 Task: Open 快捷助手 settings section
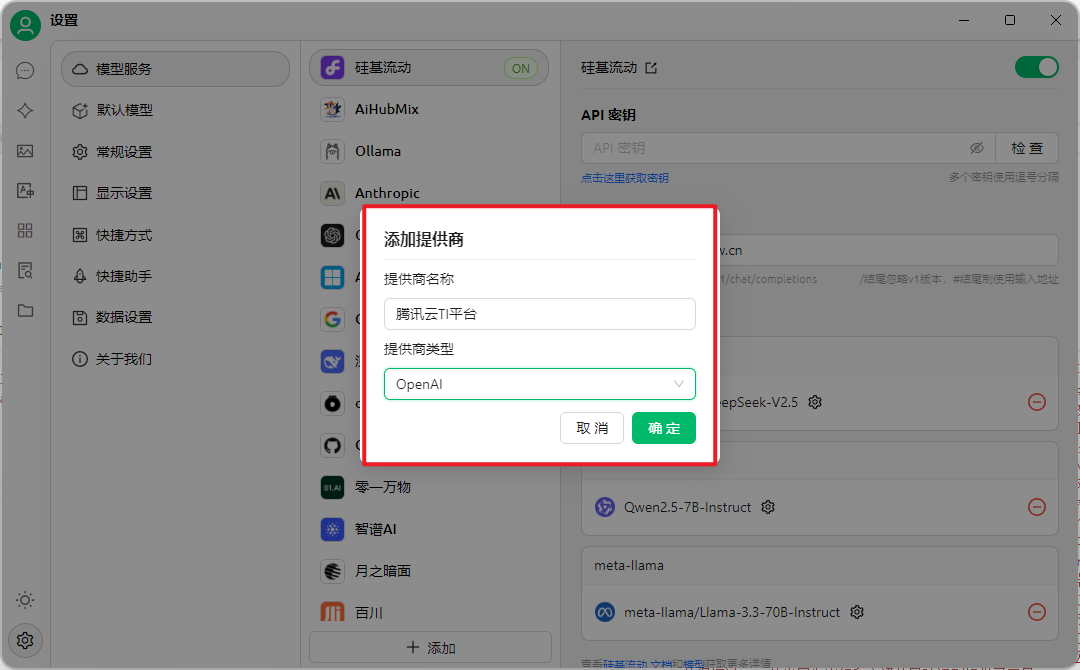[176, 276]
